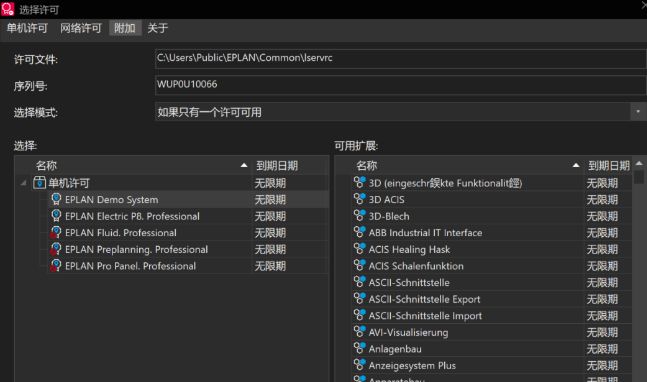
Task: Click the Anlagenbau extension icon
Action: 359,348
